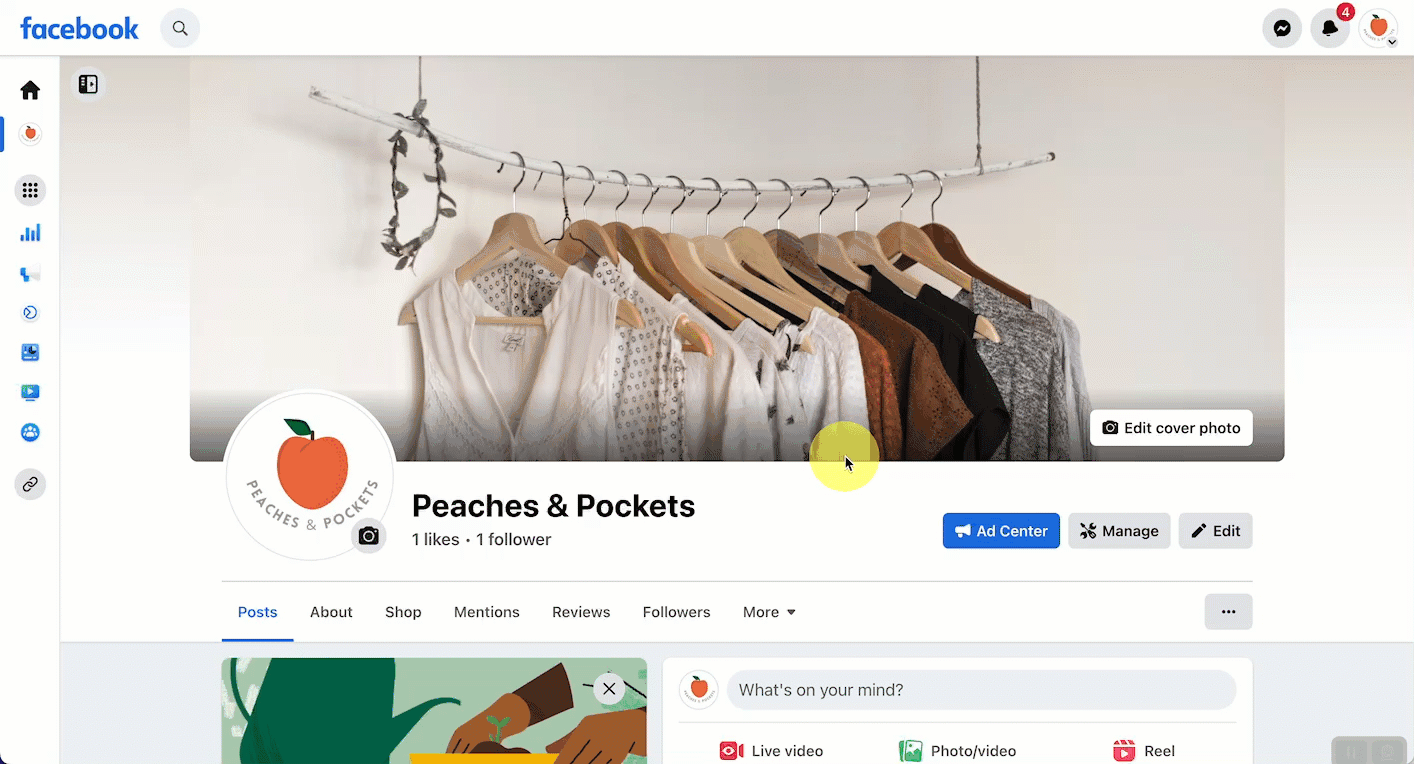Switch to the About tab
Image resolution: width=1414 pixels, height=764 pixels.
(331, 612)
